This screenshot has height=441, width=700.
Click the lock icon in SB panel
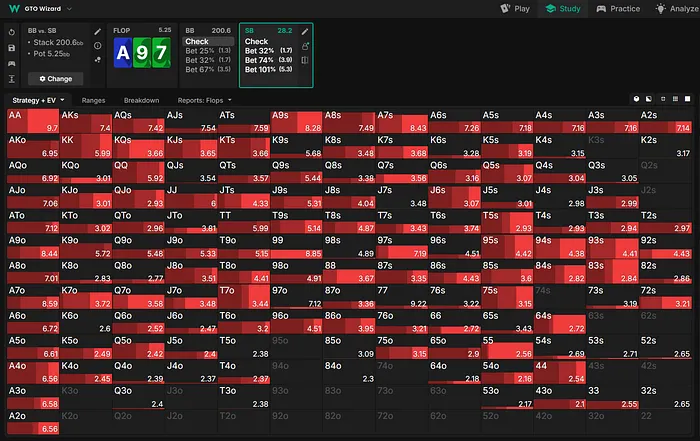(x=305, y=46)
